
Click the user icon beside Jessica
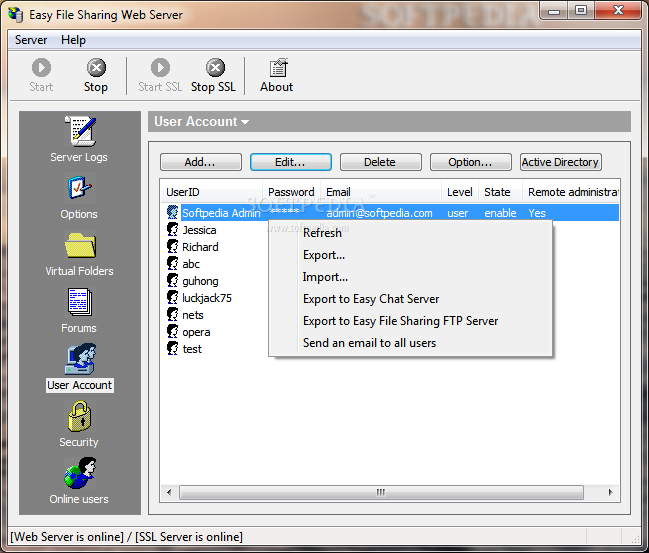click(173, 229)
